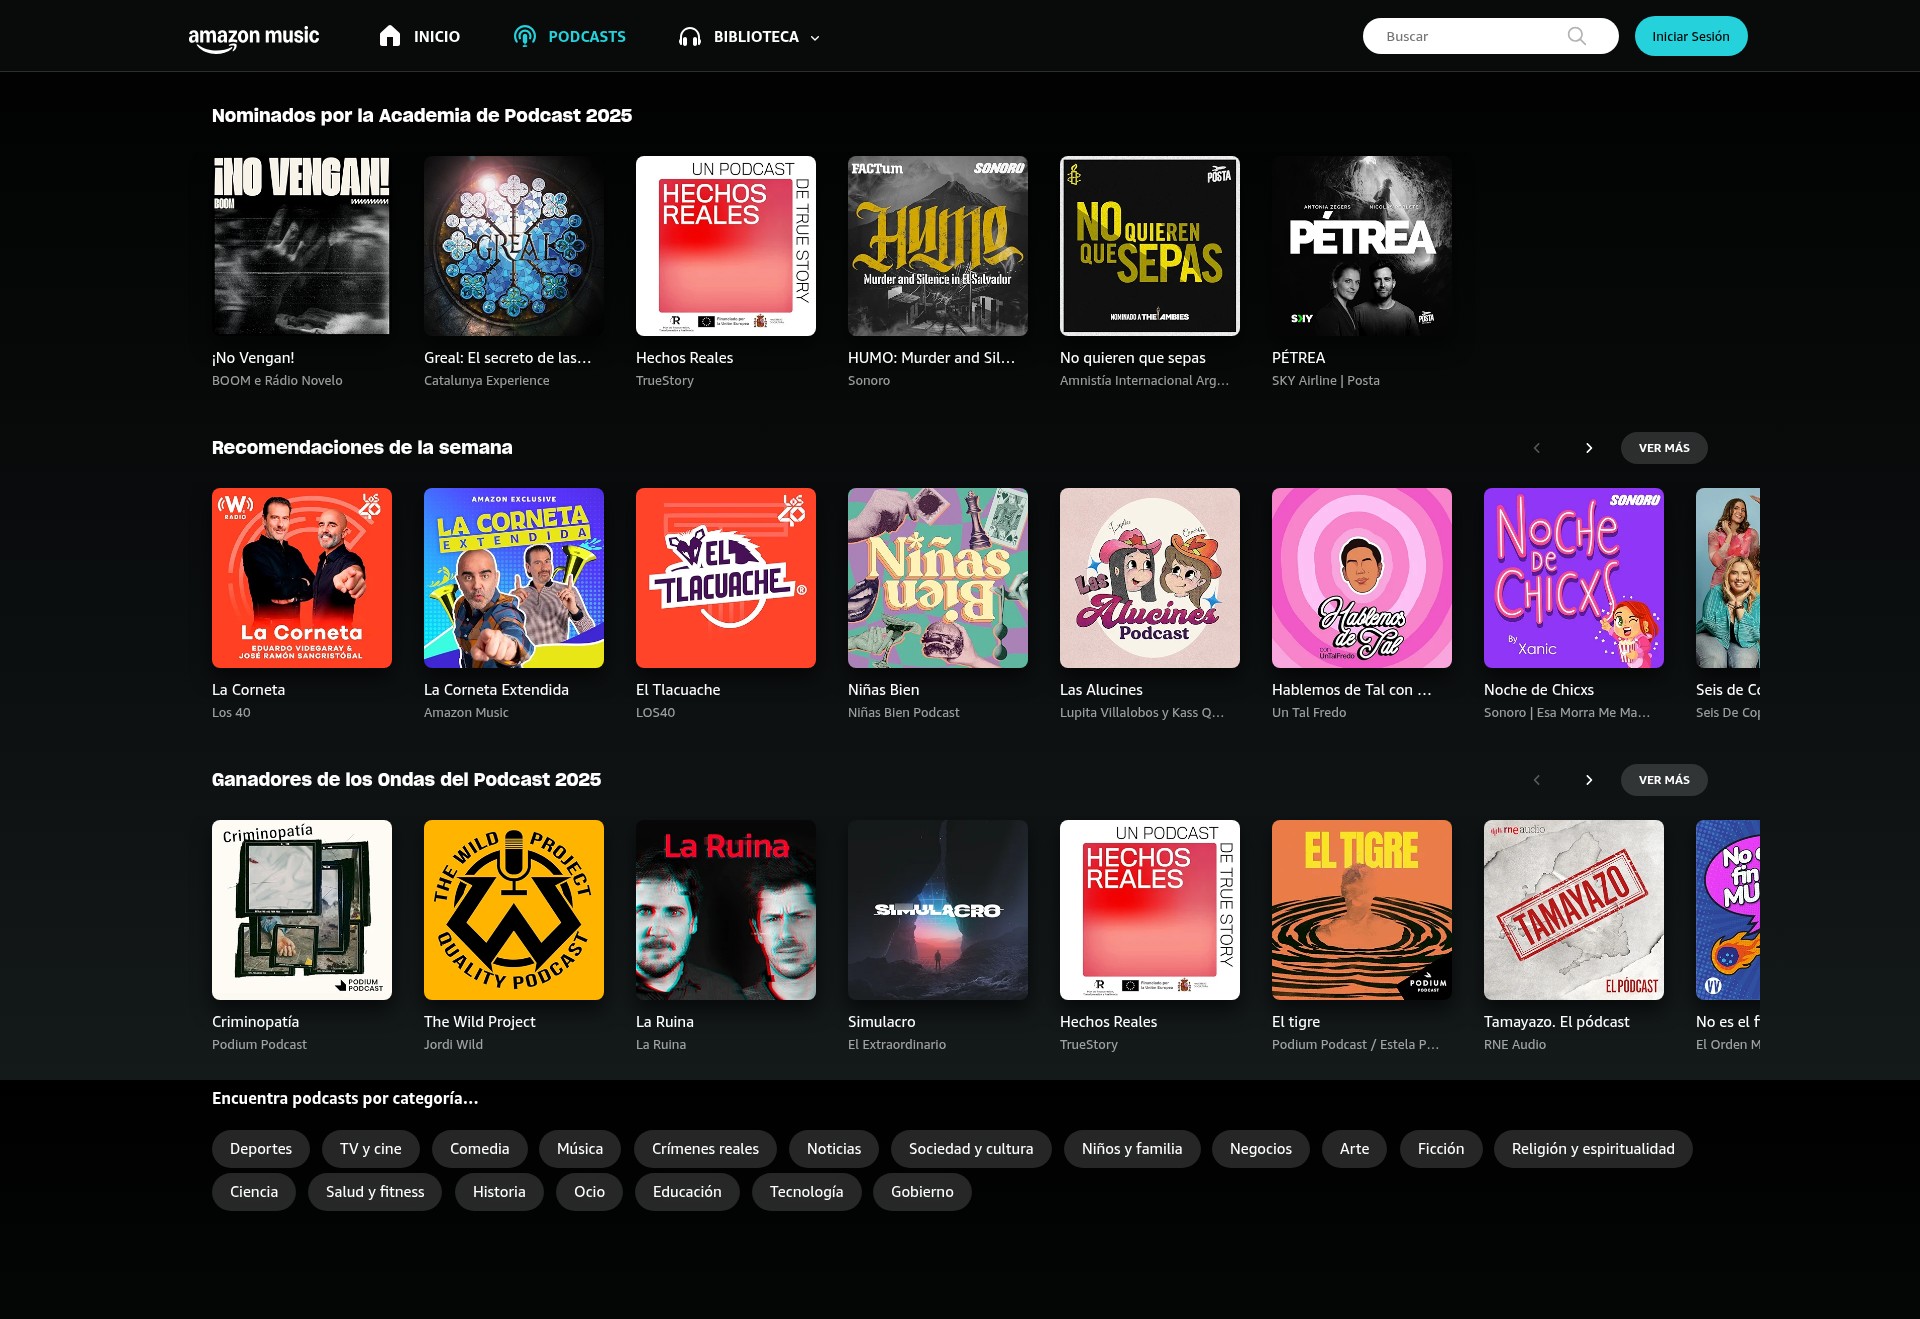Open the Niñas Bien podcast cover

tap(938, 578)
